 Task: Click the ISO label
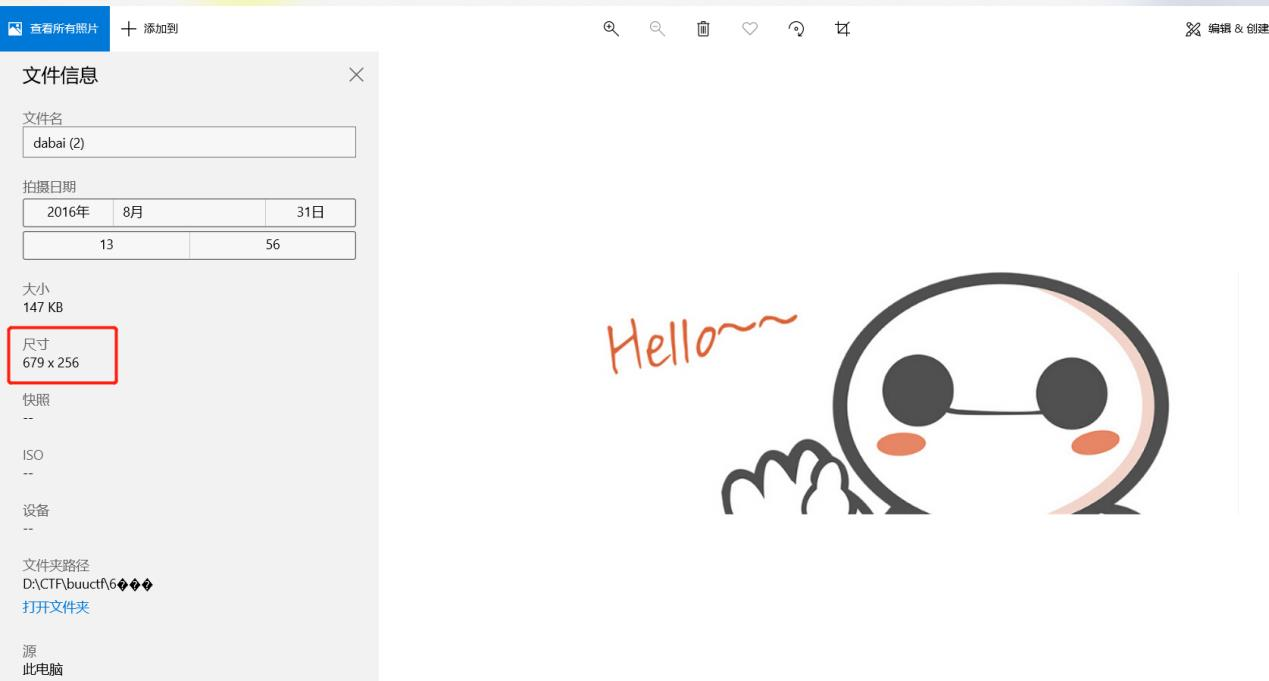(33, 455)
